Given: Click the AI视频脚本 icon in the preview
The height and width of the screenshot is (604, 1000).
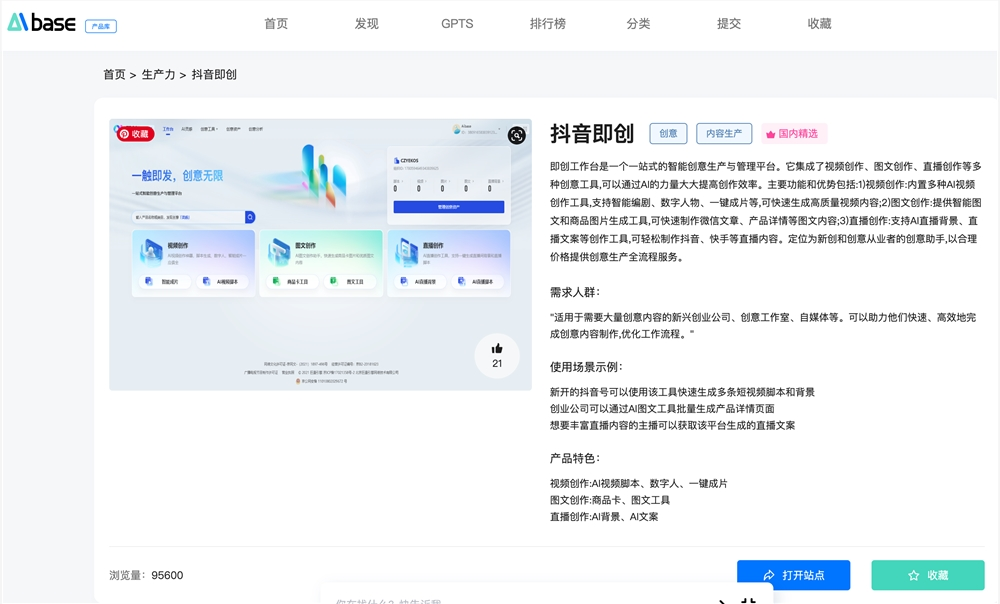Looking at the screenshot, I should point(207,280).
